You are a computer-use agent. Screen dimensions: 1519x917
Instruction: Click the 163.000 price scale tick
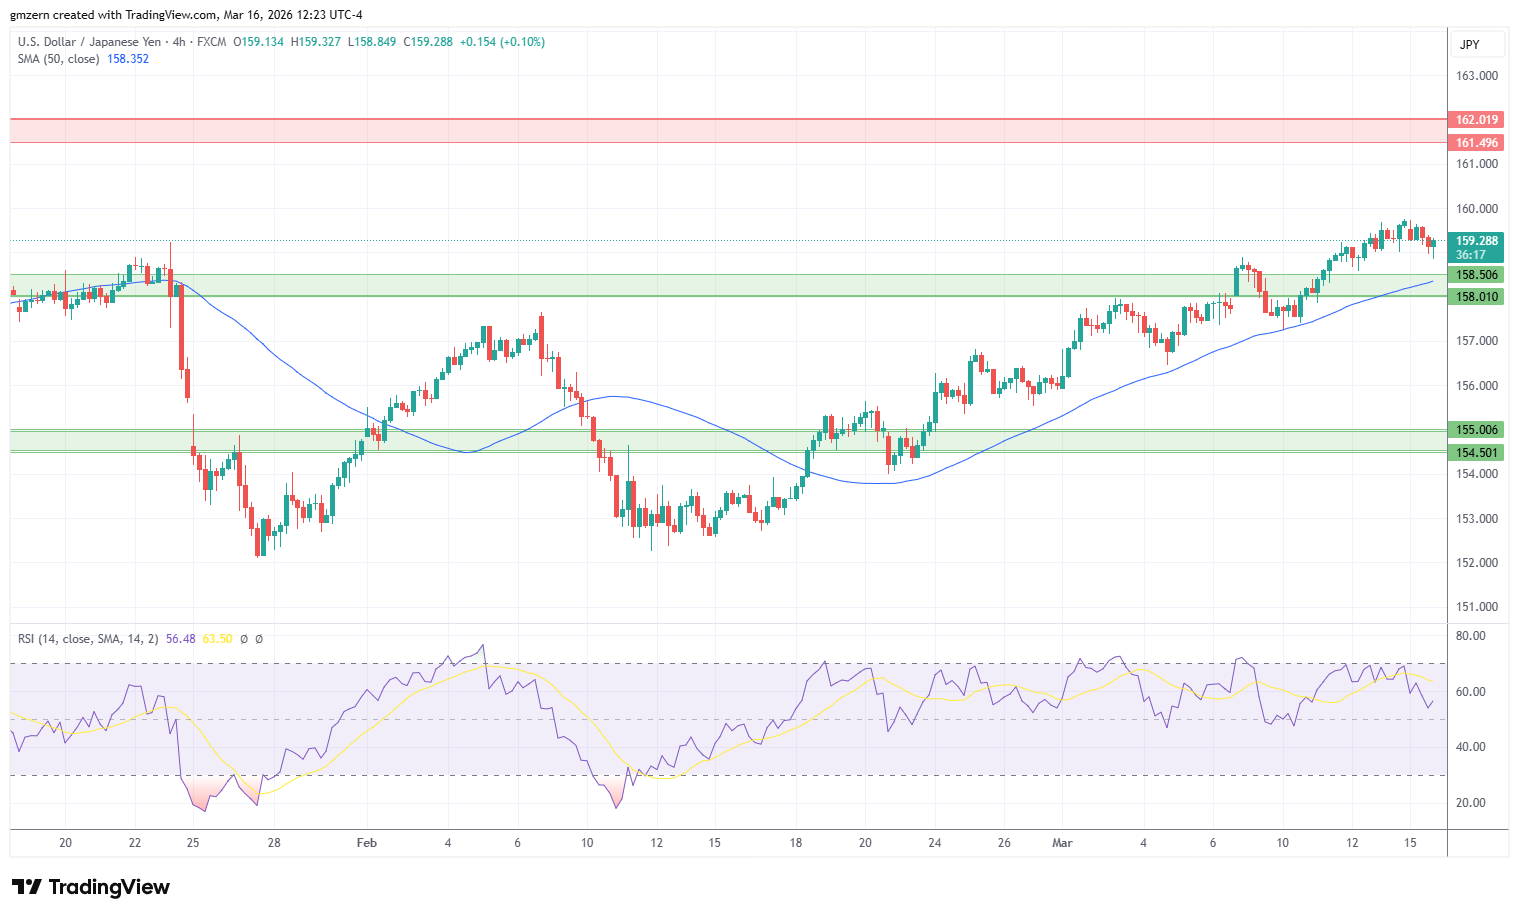(x=1477, y=76)
